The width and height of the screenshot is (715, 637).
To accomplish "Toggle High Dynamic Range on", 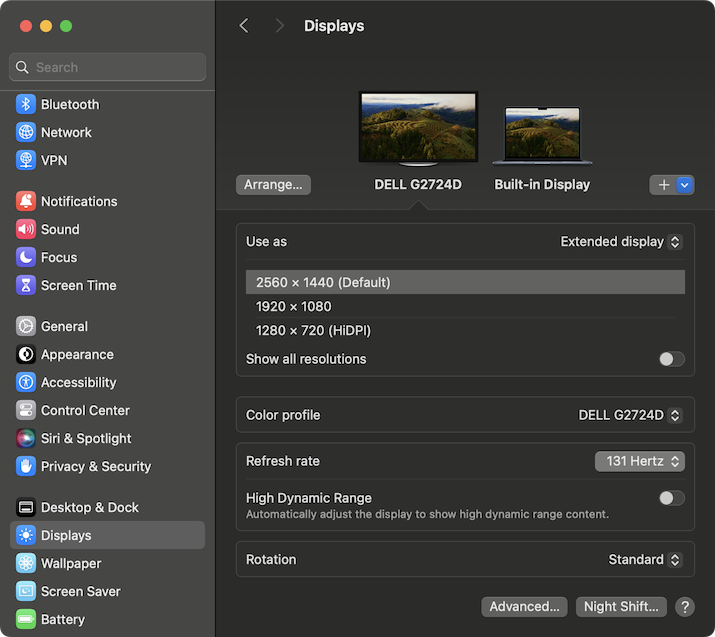I will point(671,498).
